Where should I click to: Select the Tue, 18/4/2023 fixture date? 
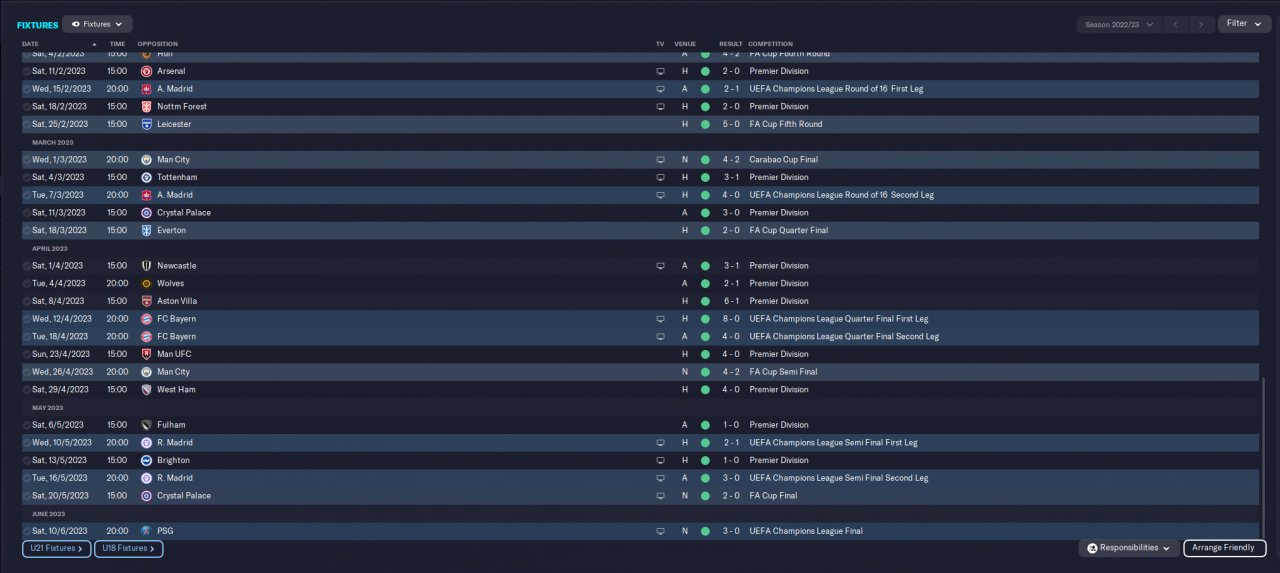61,336
